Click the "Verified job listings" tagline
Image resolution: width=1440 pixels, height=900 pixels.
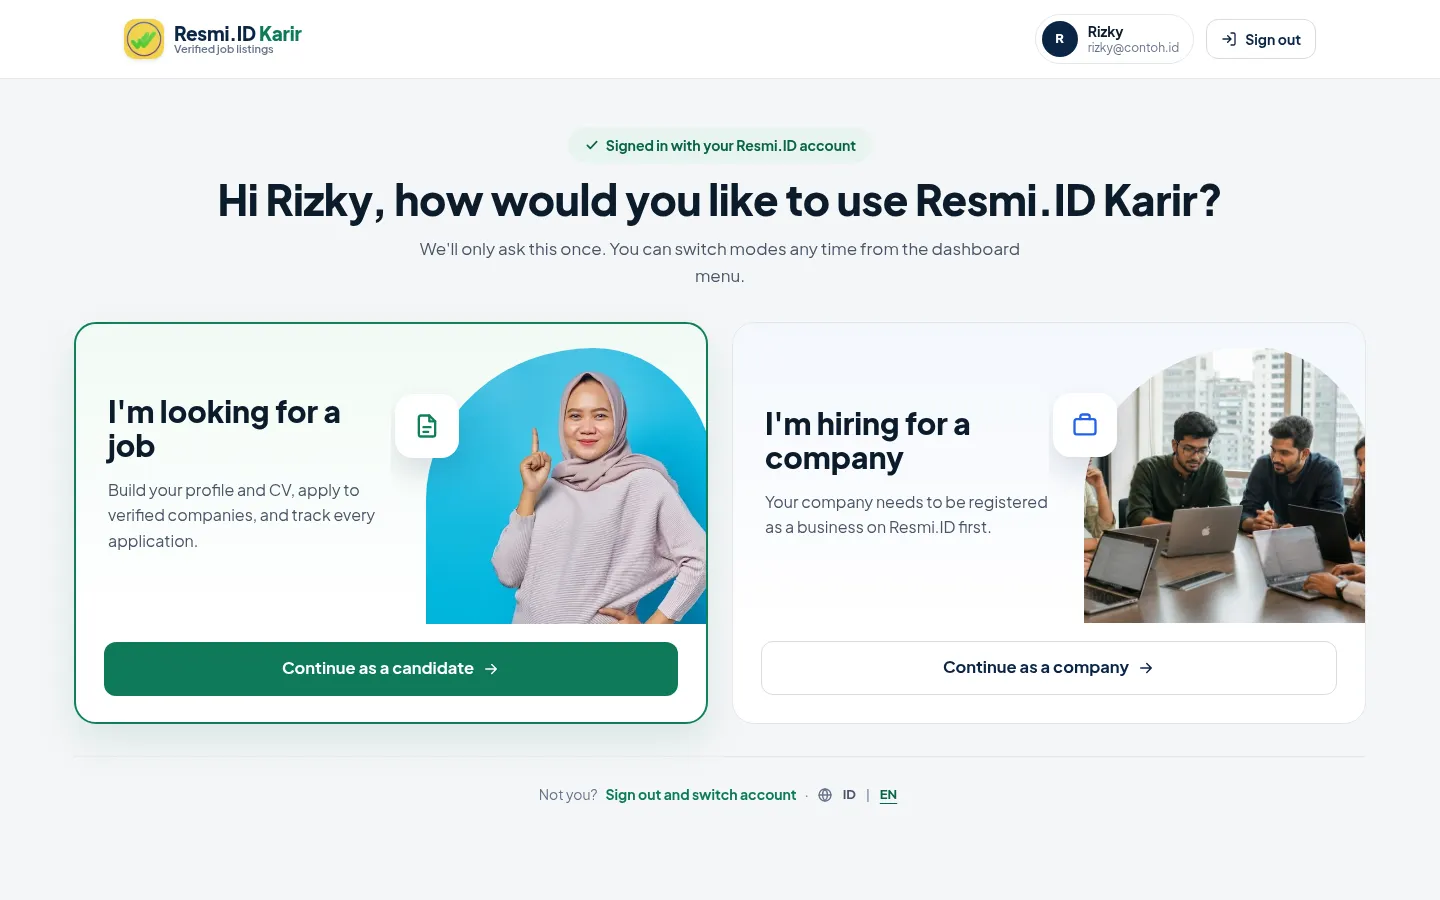pos(224,49)
